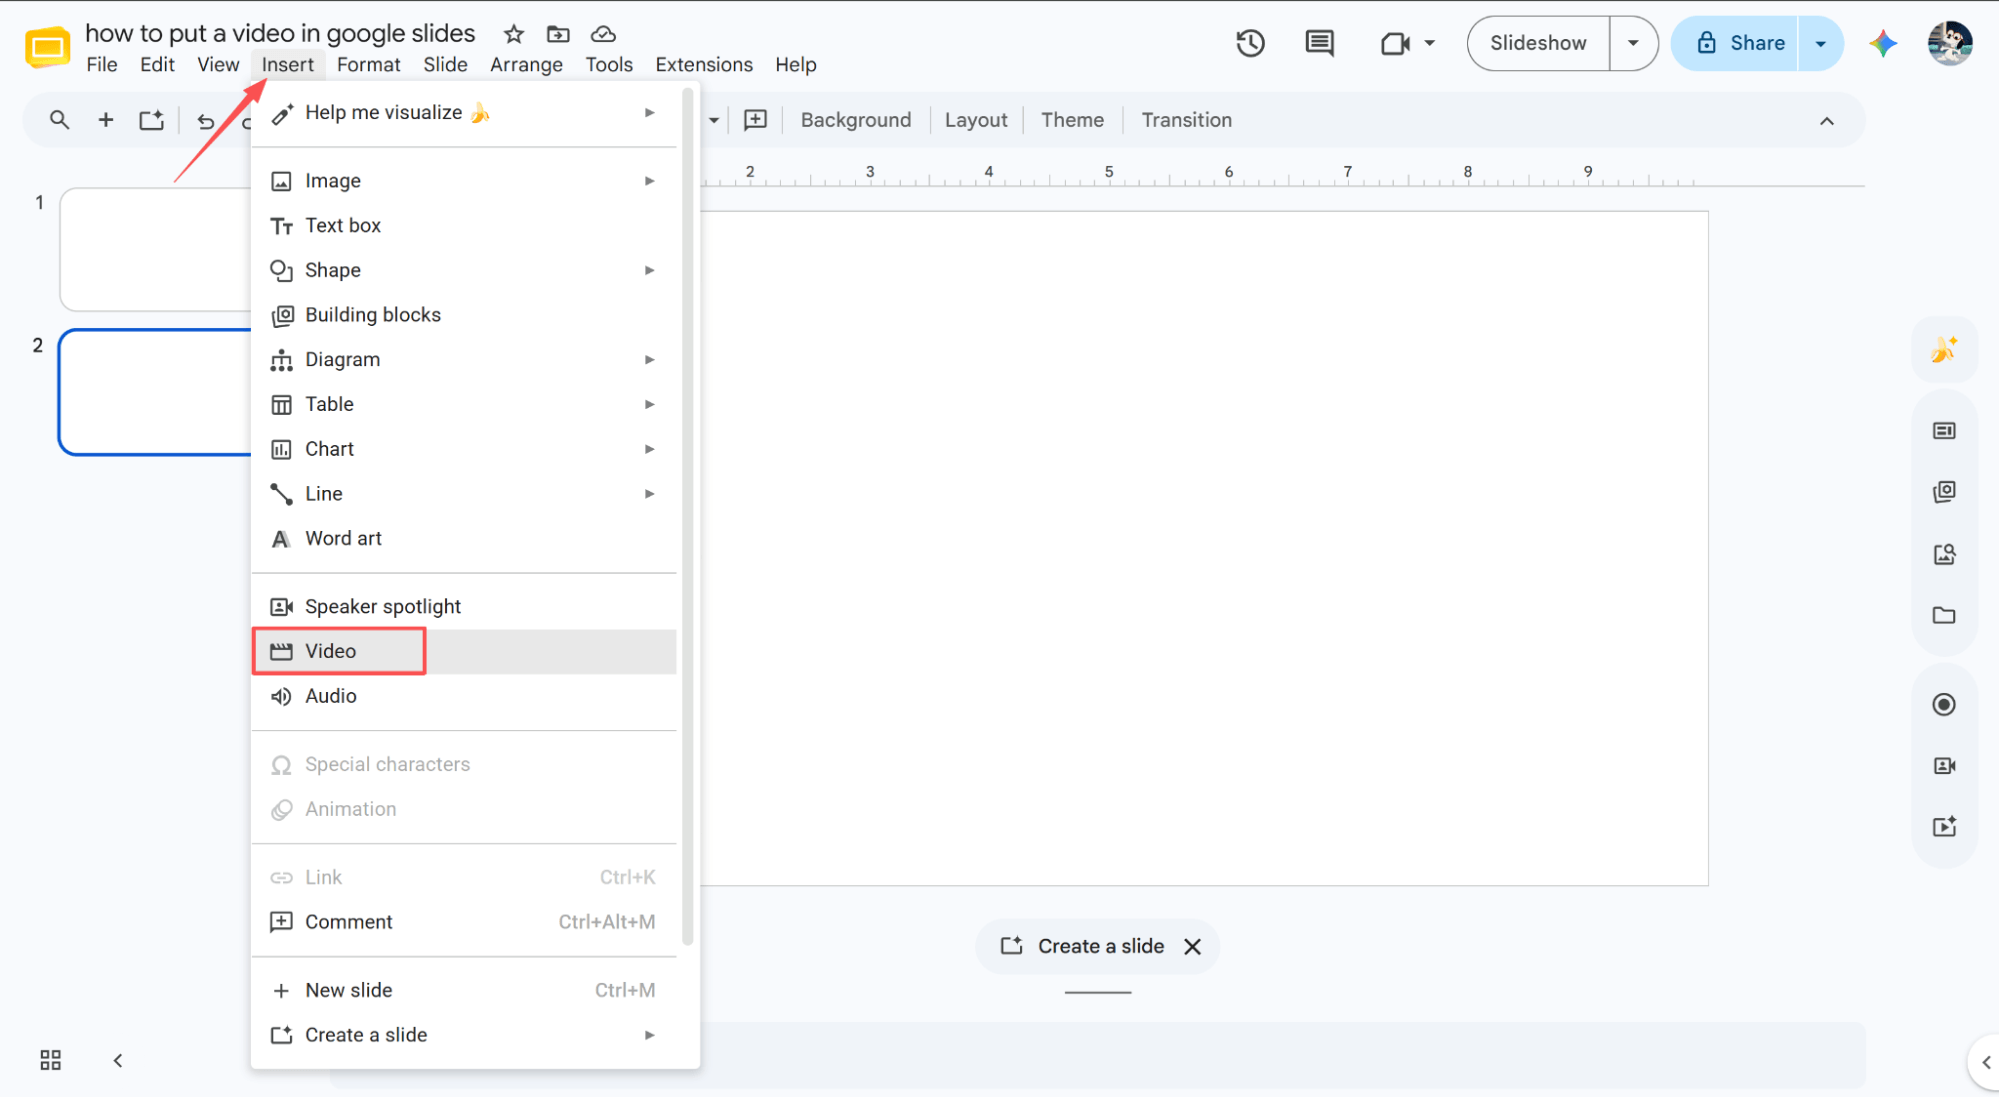This screenshot has height=1098, width=1999.
Task: Click the create slide with AI toolbar icon
Action: 151,120
